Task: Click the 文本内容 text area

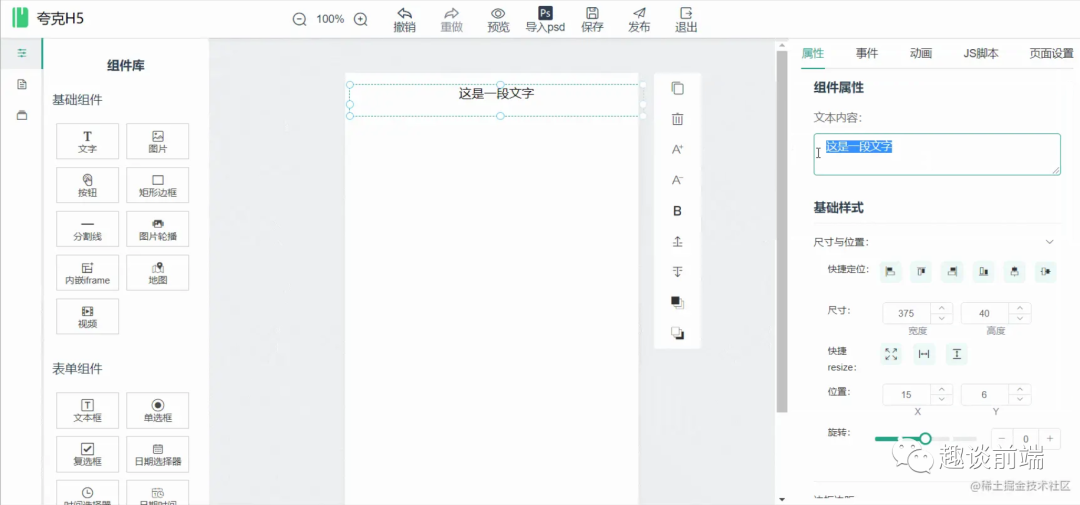Action: coord(936,155)
